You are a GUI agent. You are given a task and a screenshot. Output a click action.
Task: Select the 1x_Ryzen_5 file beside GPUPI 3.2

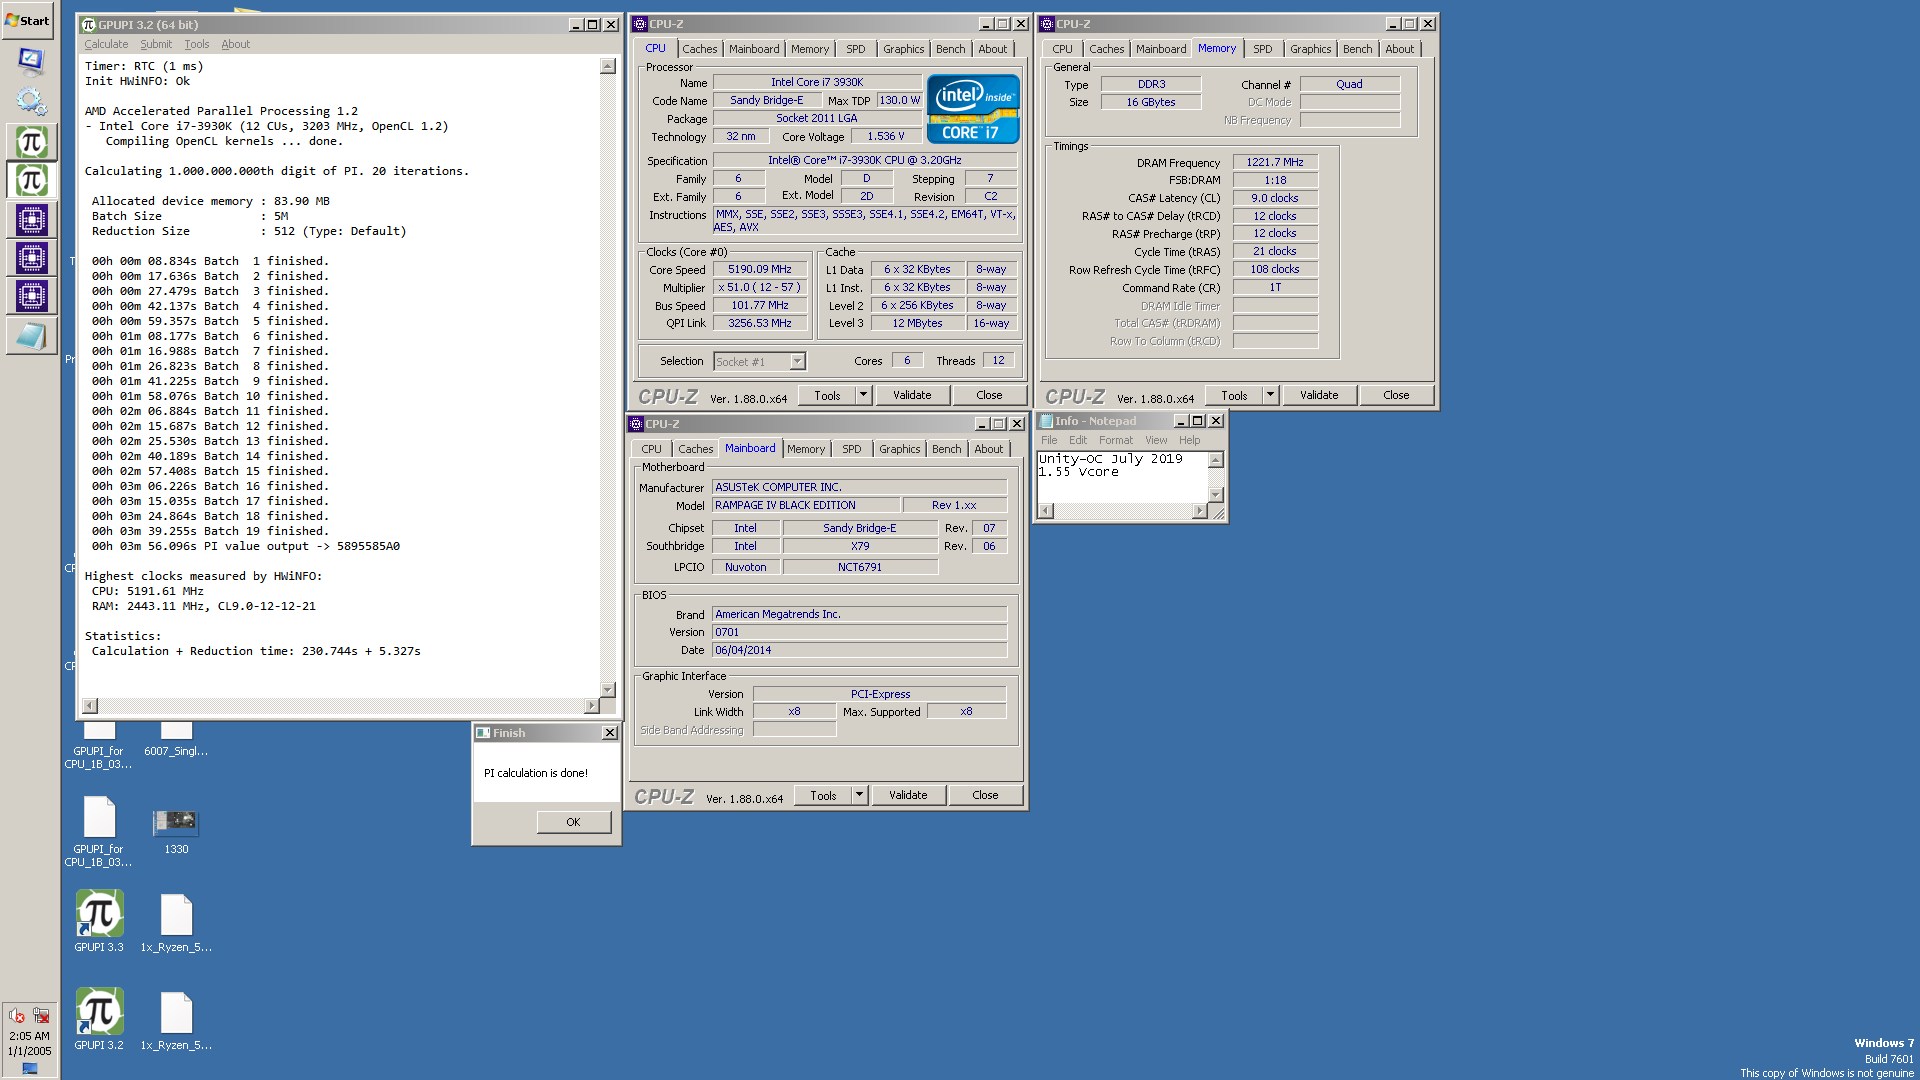[x=176, y=1019]
